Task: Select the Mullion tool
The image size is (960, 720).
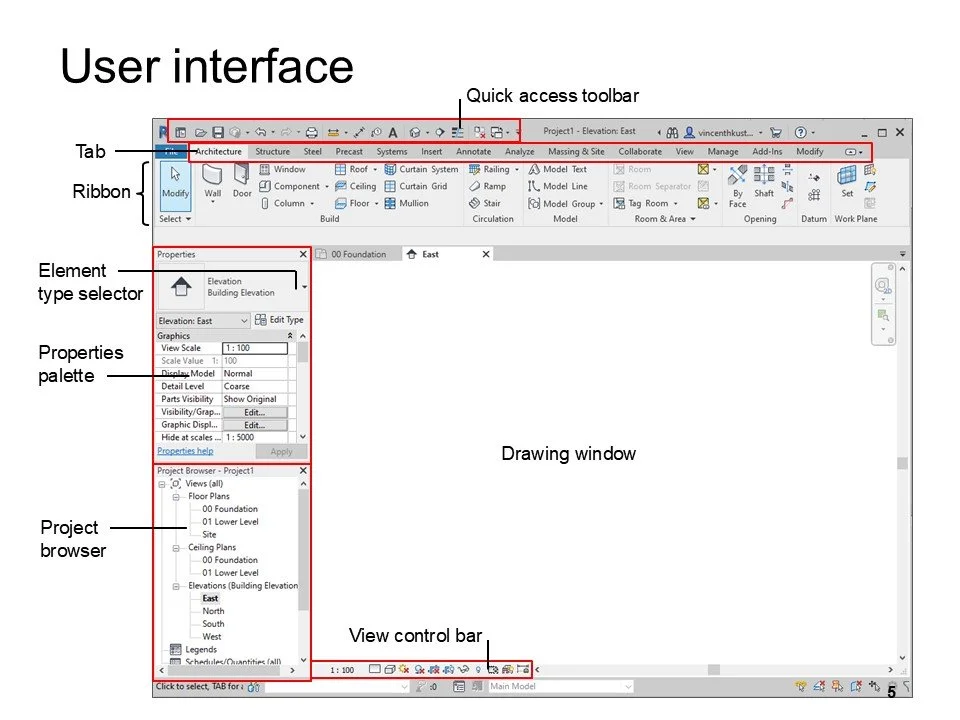Action: 407,203
